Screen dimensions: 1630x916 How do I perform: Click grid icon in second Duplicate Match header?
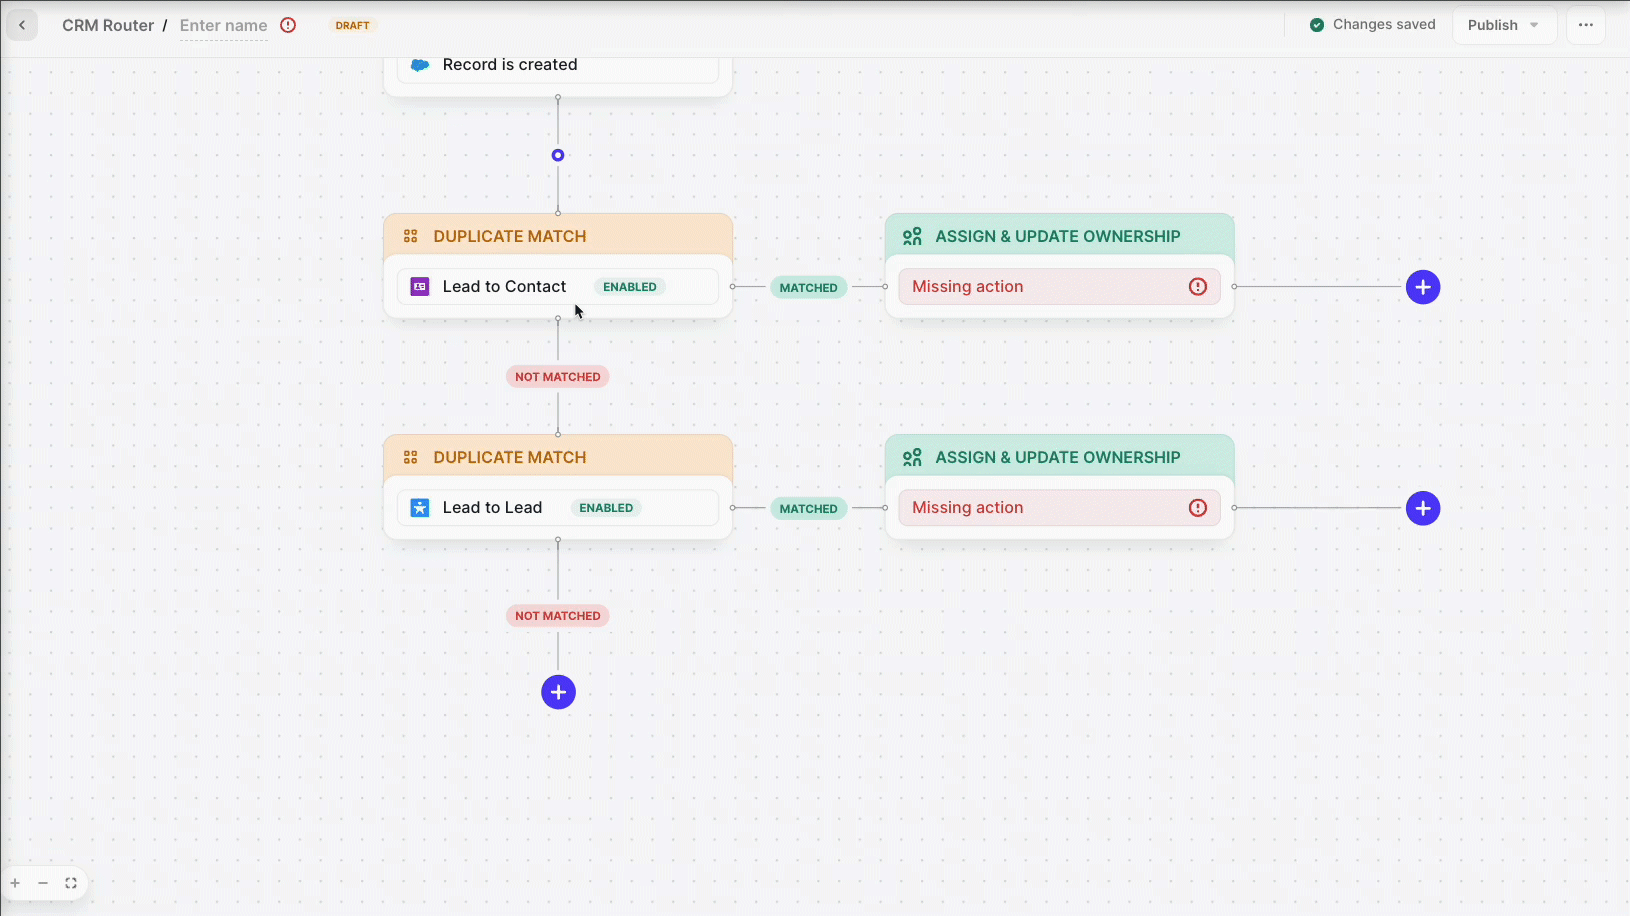coord(411,457)
